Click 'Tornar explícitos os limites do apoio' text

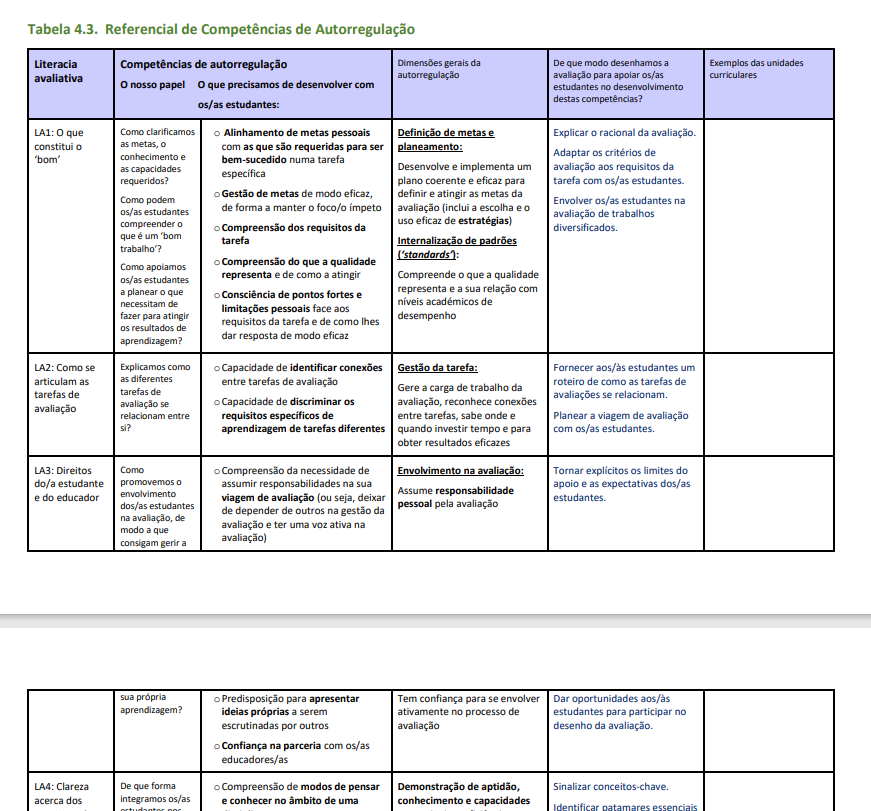pyautogui.click(x=622, y=484)
